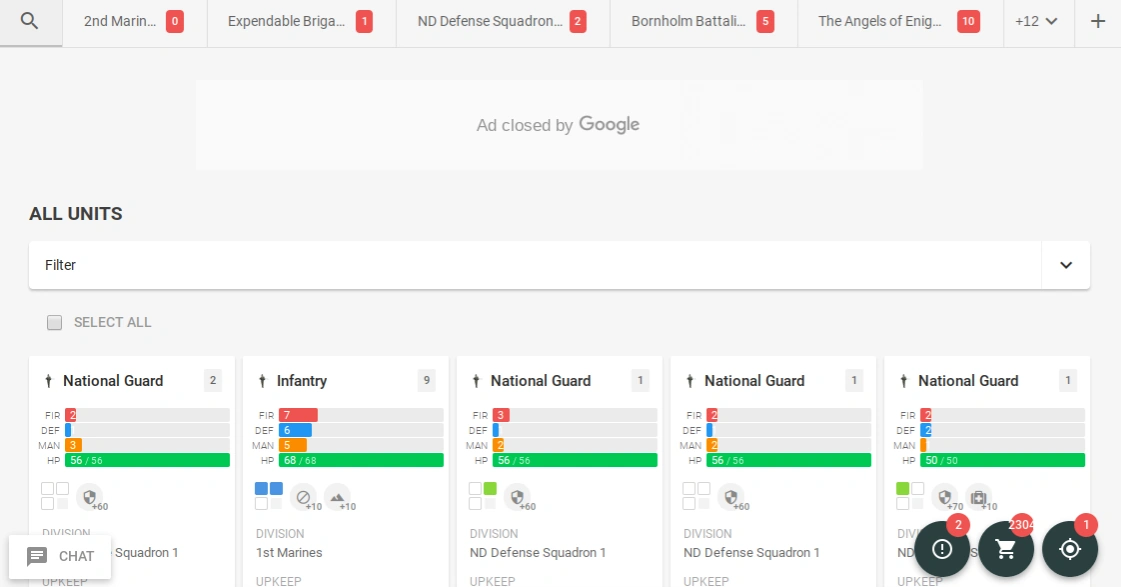Click the Infantry unit card title
The width and height of the screenshot is (1121, 587).
[302, 381]
